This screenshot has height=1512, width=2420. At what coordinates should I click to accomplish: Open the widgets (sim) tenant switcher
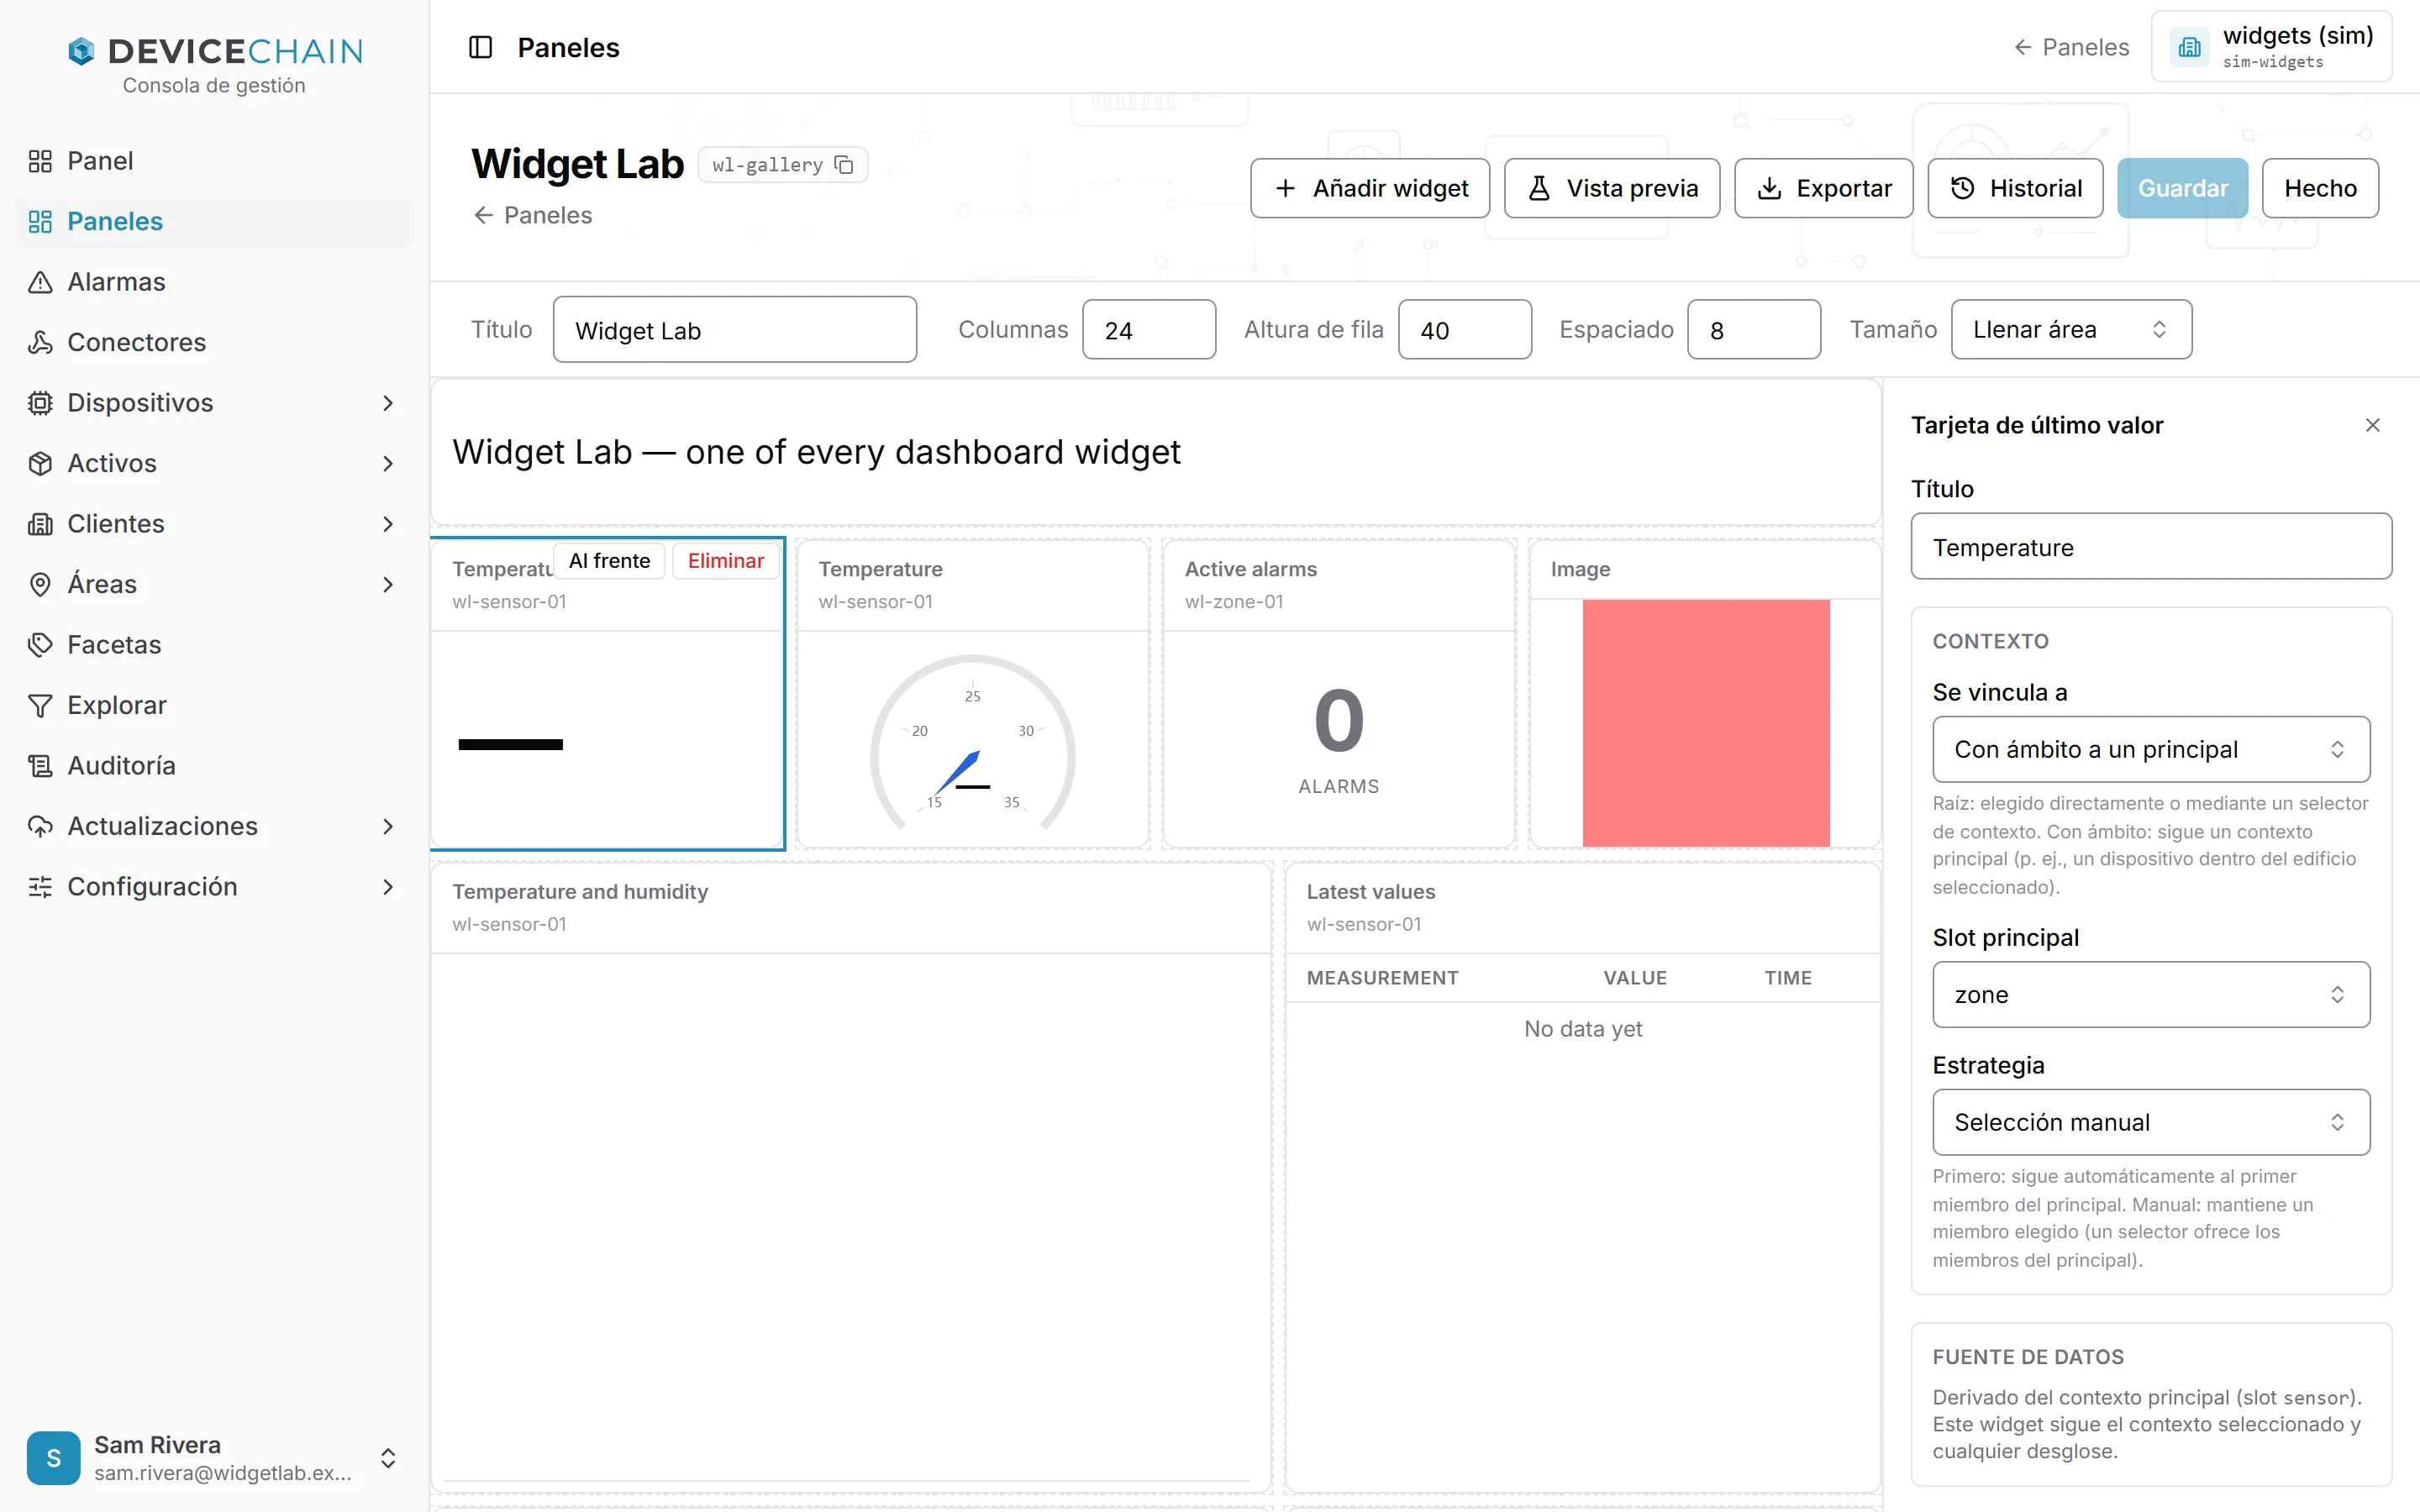[2271, 47]
